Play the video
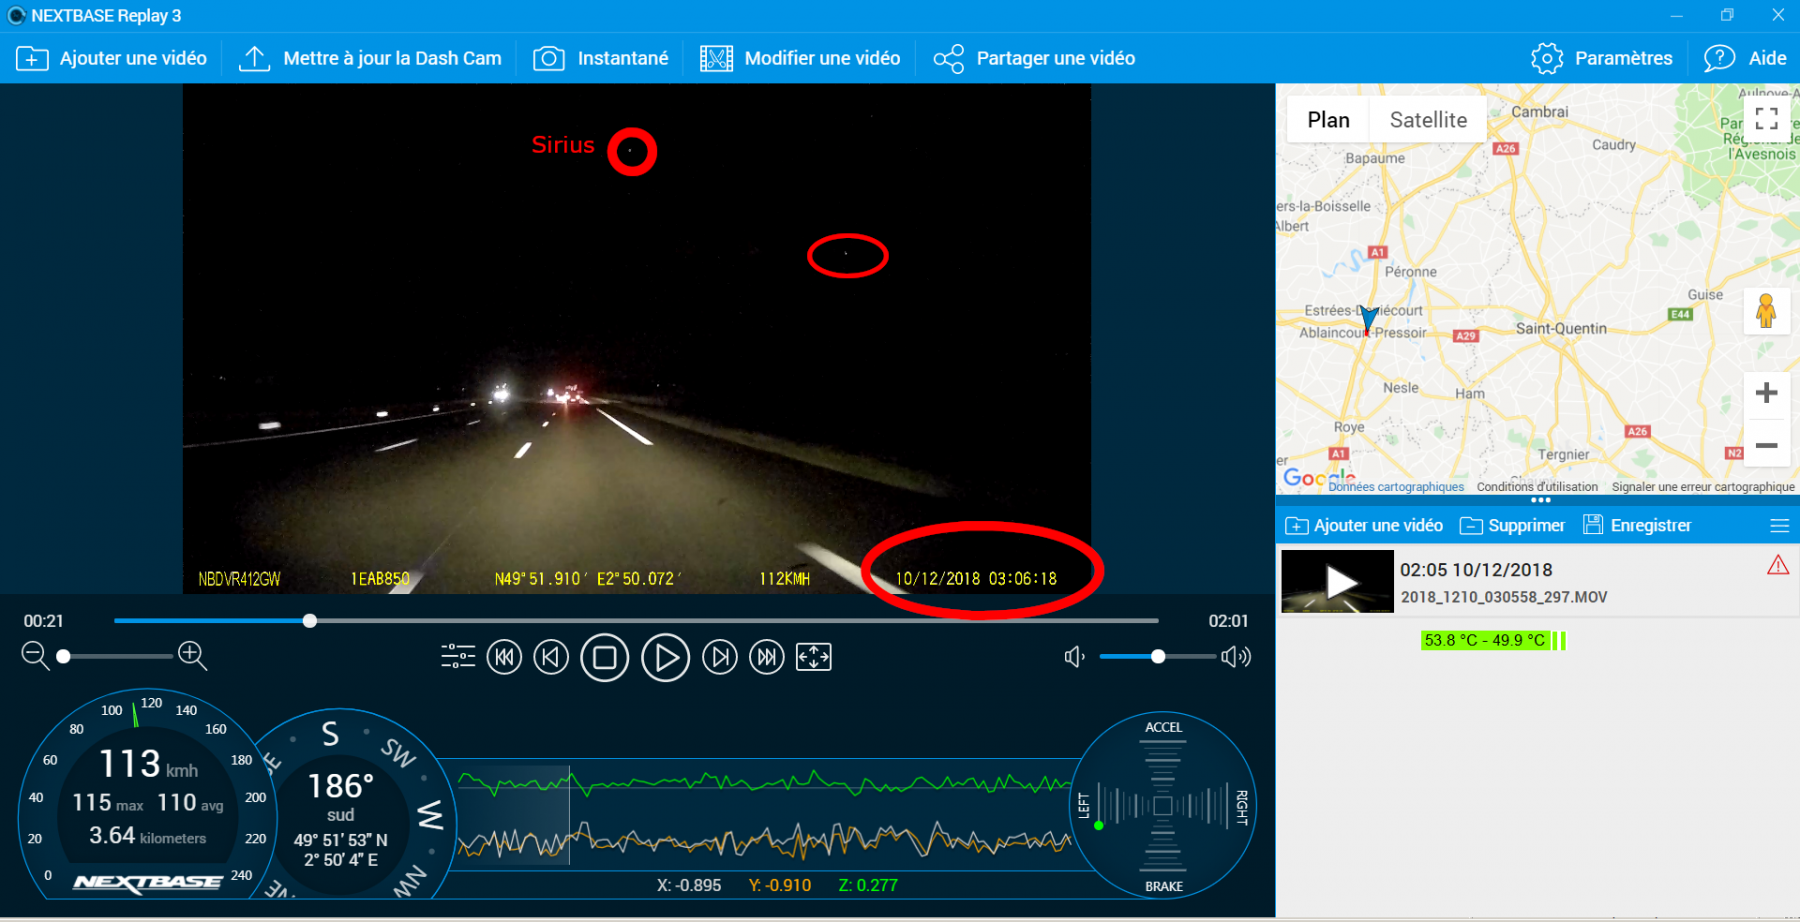Image resolution: width=1800 pixels, height=922 pixels. click(x=666, y=658)
